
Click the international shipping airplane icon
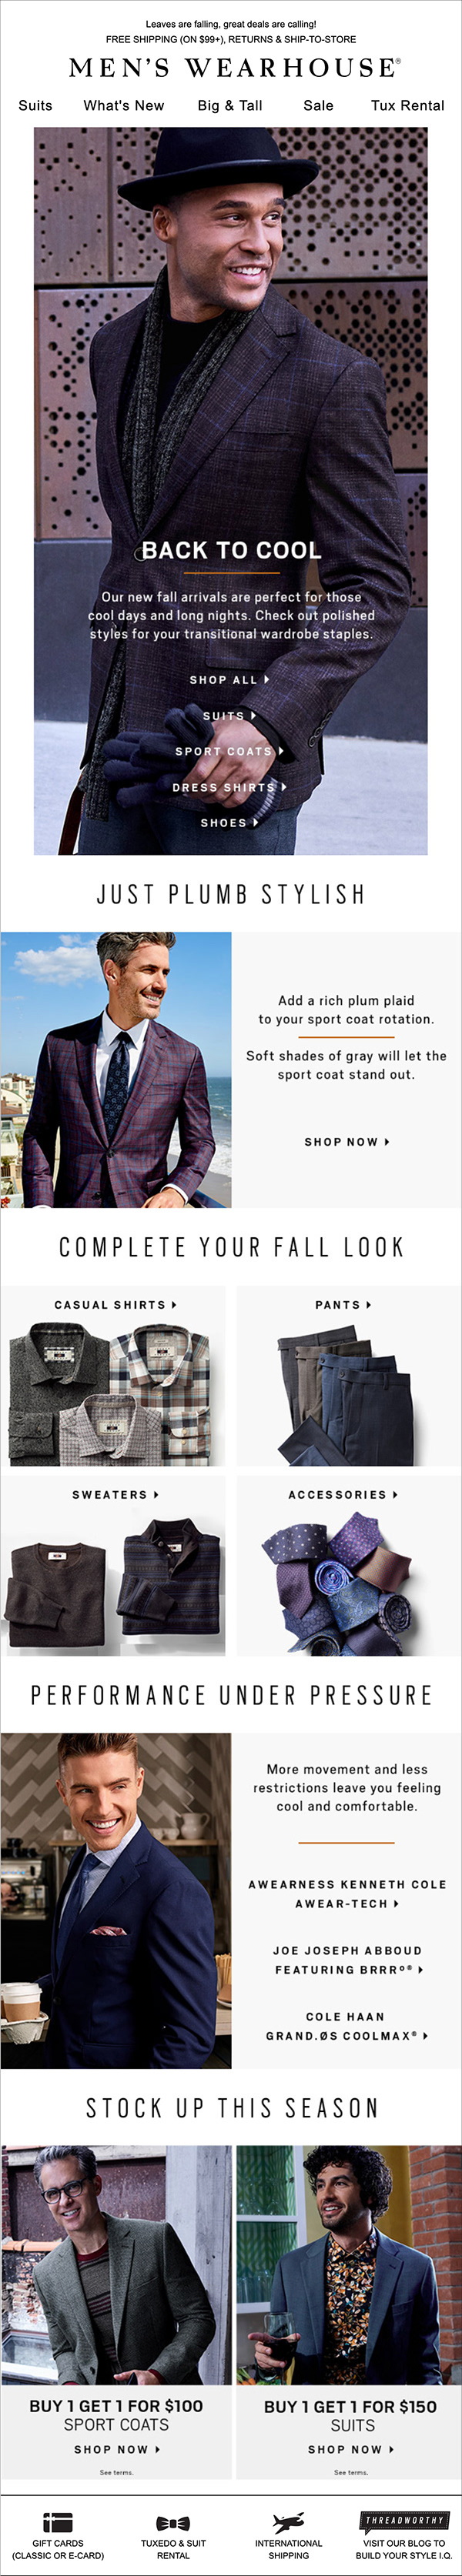tap(288, 2523)
